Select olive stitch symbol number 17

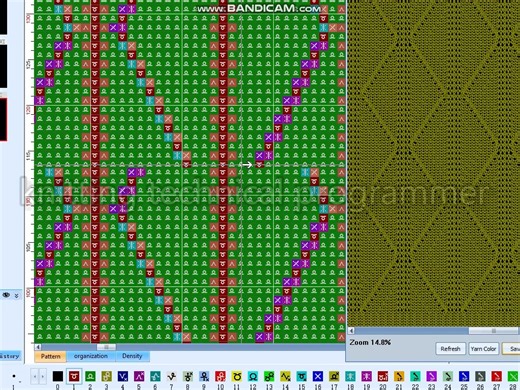click(x=334, y=376)
